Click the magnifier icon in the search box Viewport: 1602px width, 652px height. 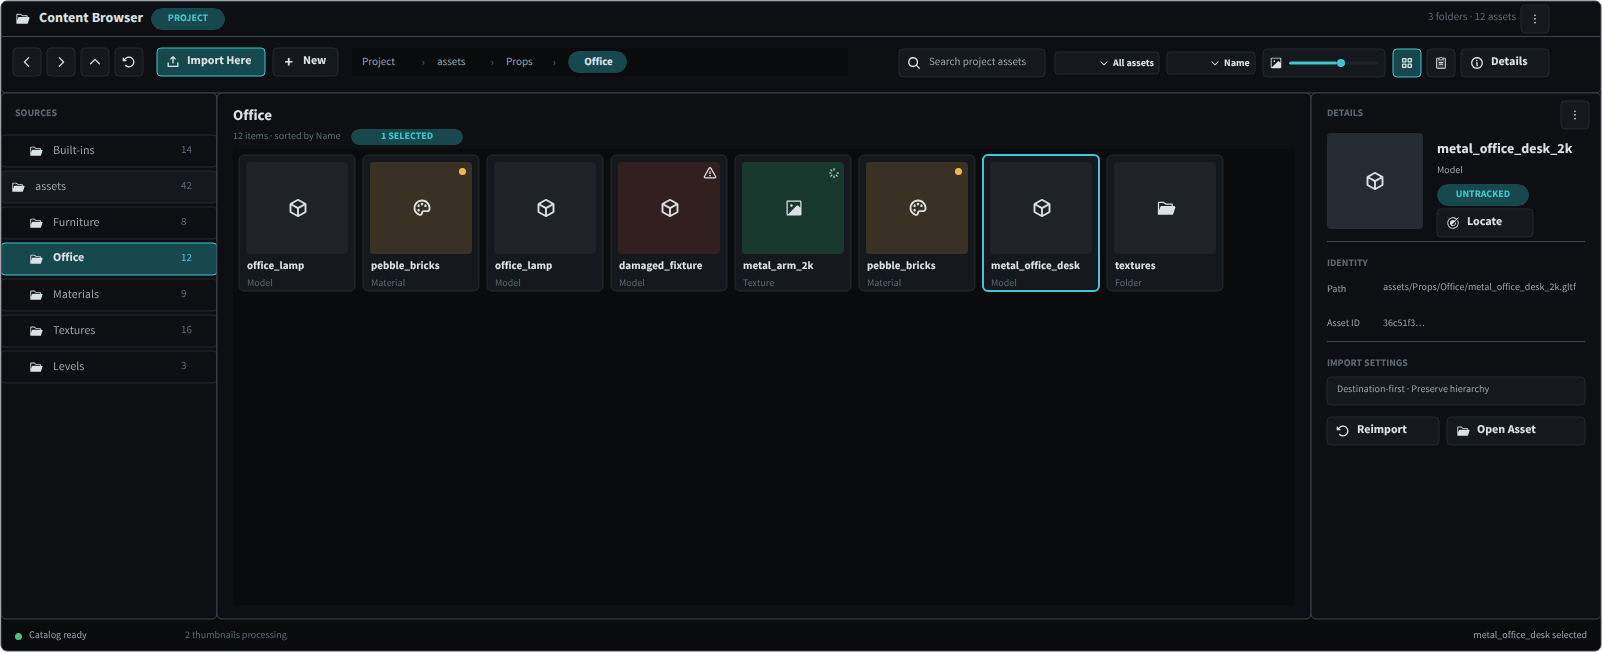[914, 63]
